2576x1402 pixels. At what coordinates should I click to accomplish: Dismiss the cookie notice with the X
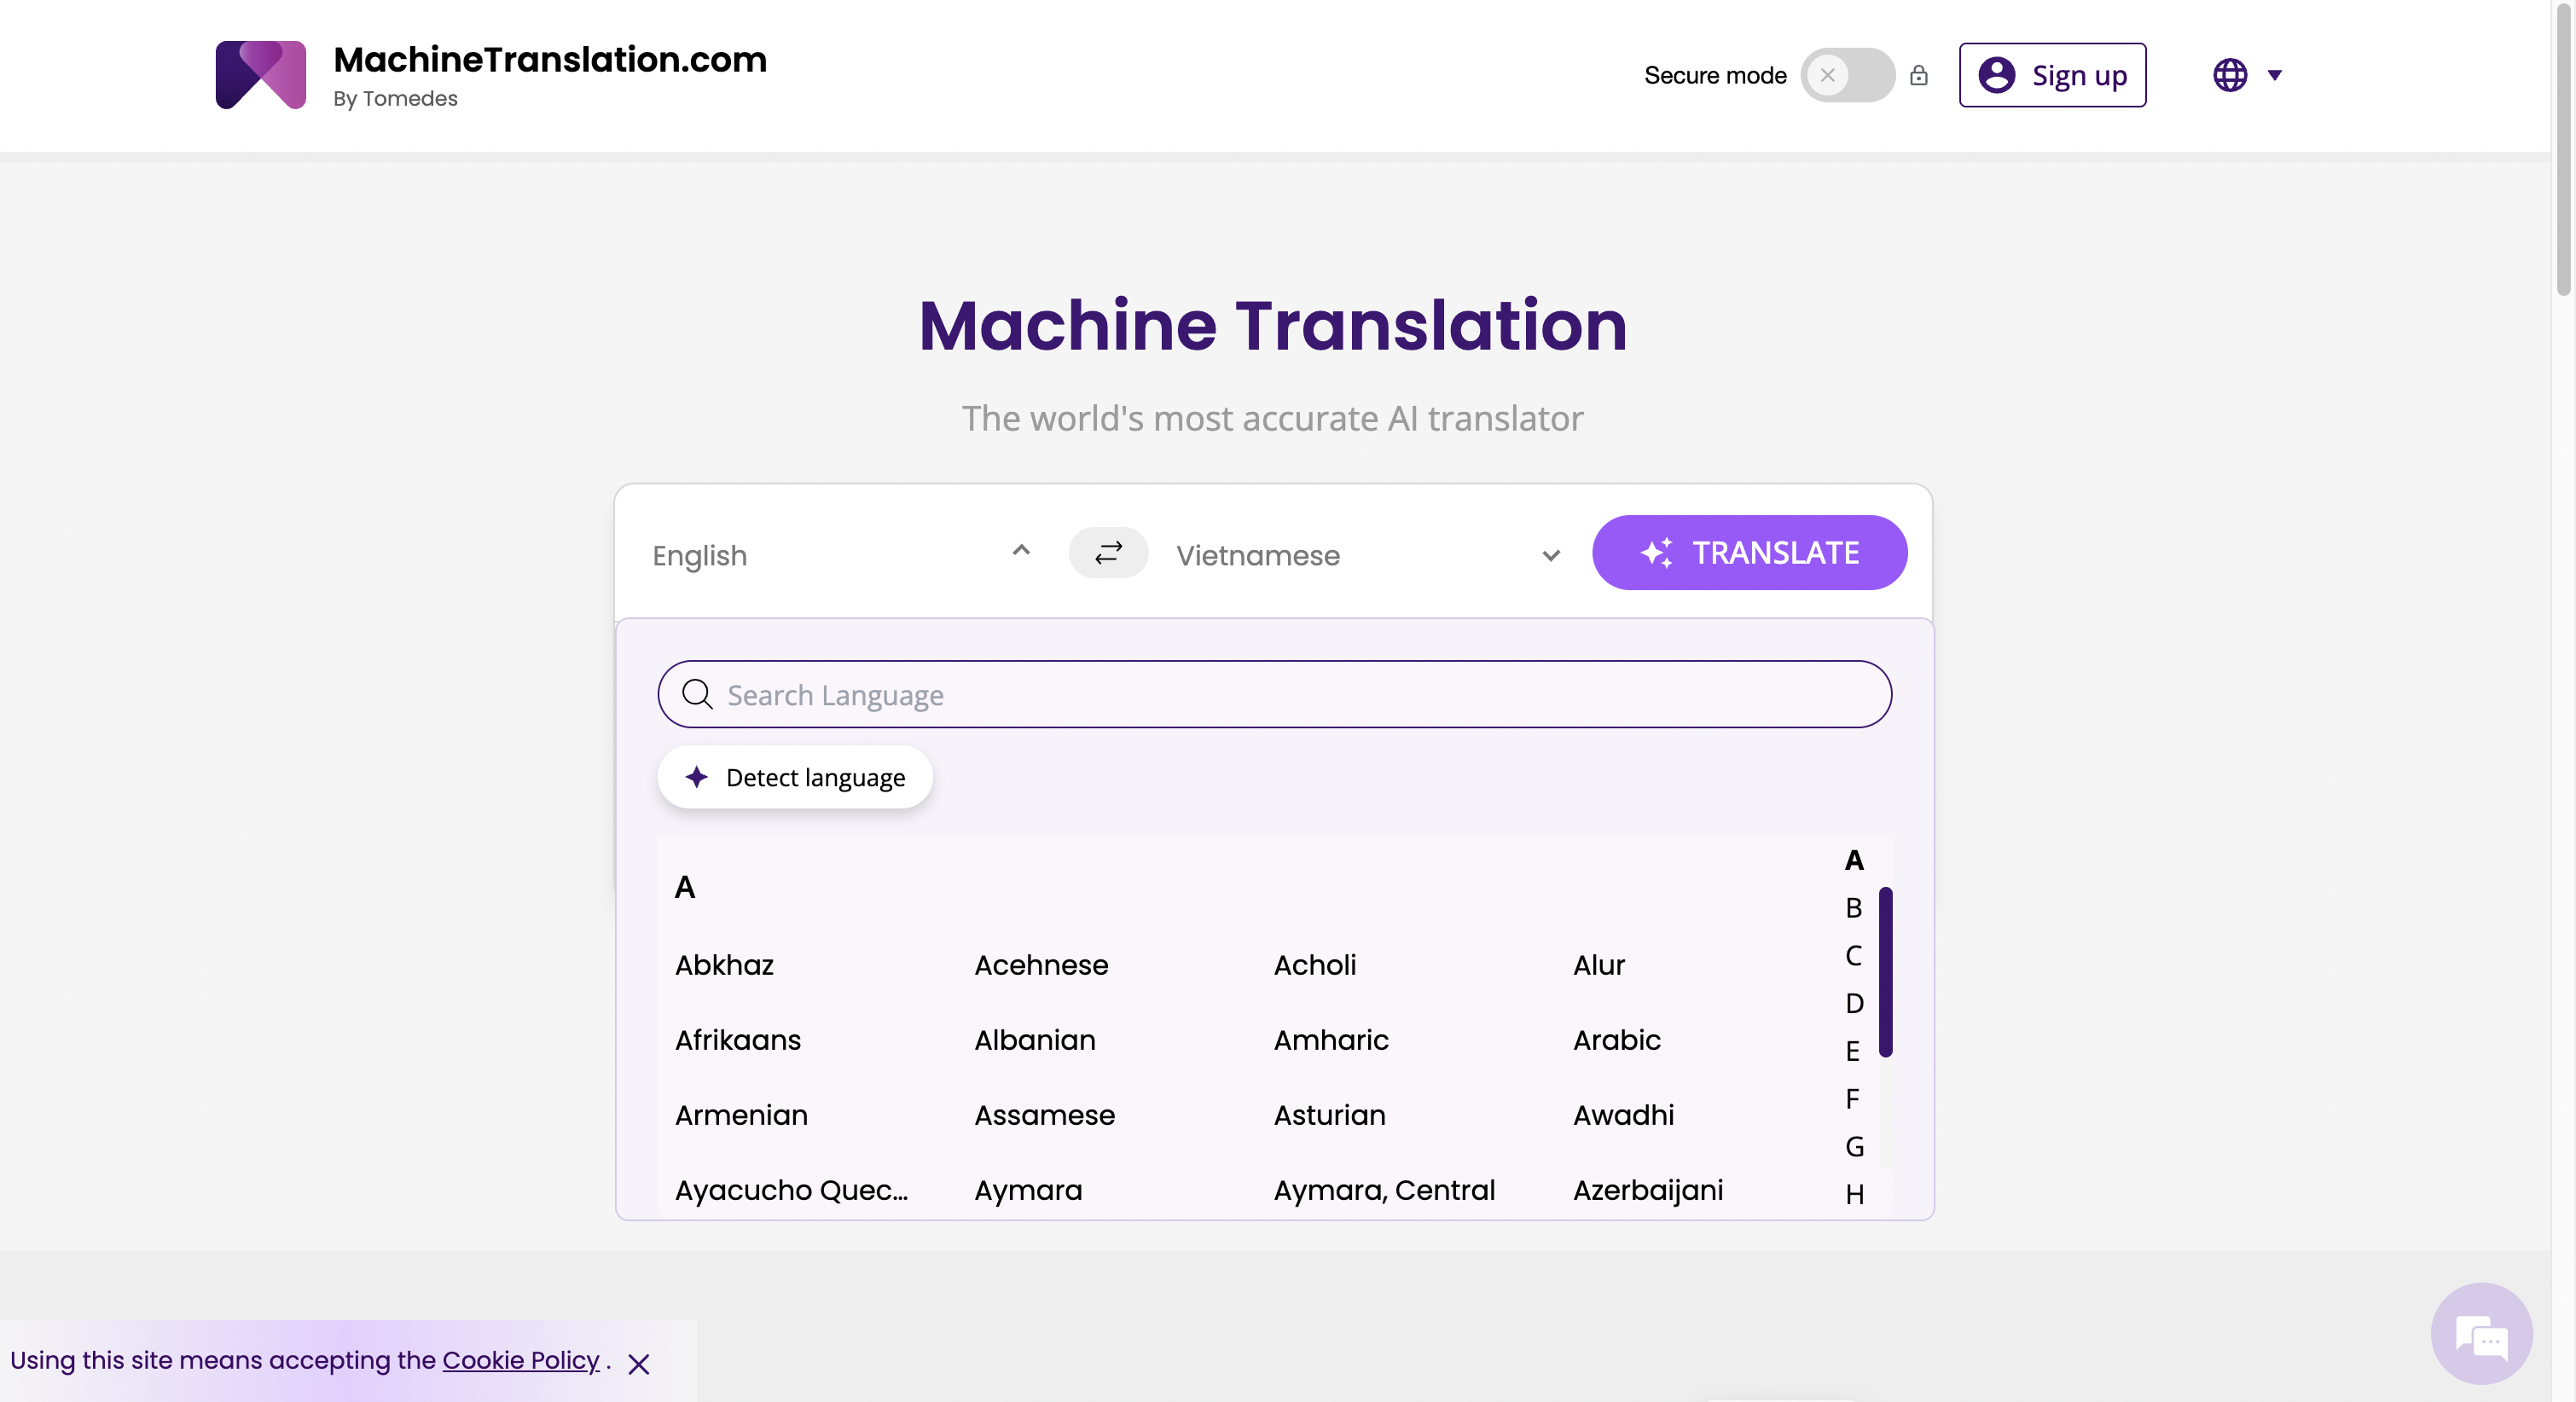tap(638, 1363)
